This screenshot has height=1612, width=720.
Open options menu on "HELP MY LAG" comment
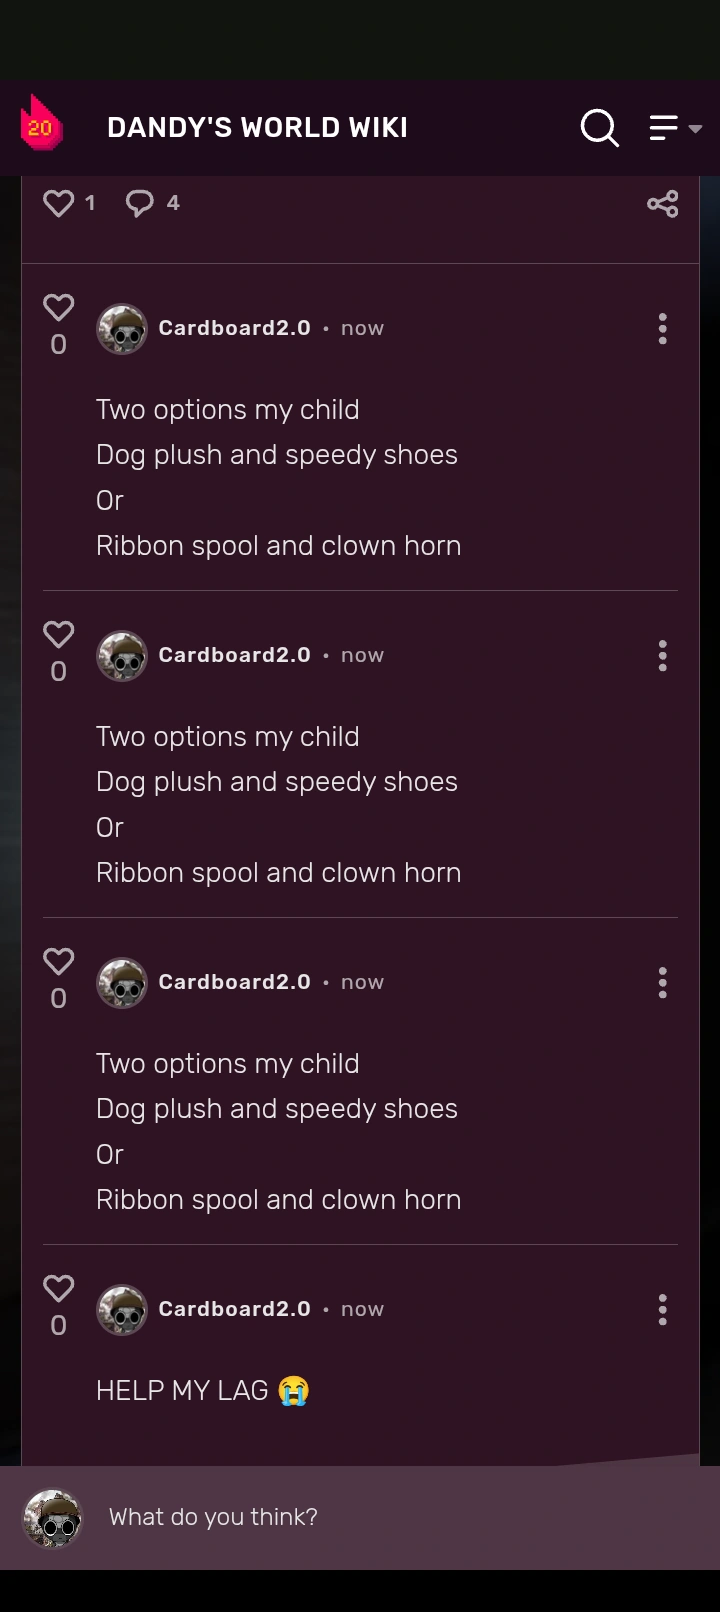[662, 1310]
